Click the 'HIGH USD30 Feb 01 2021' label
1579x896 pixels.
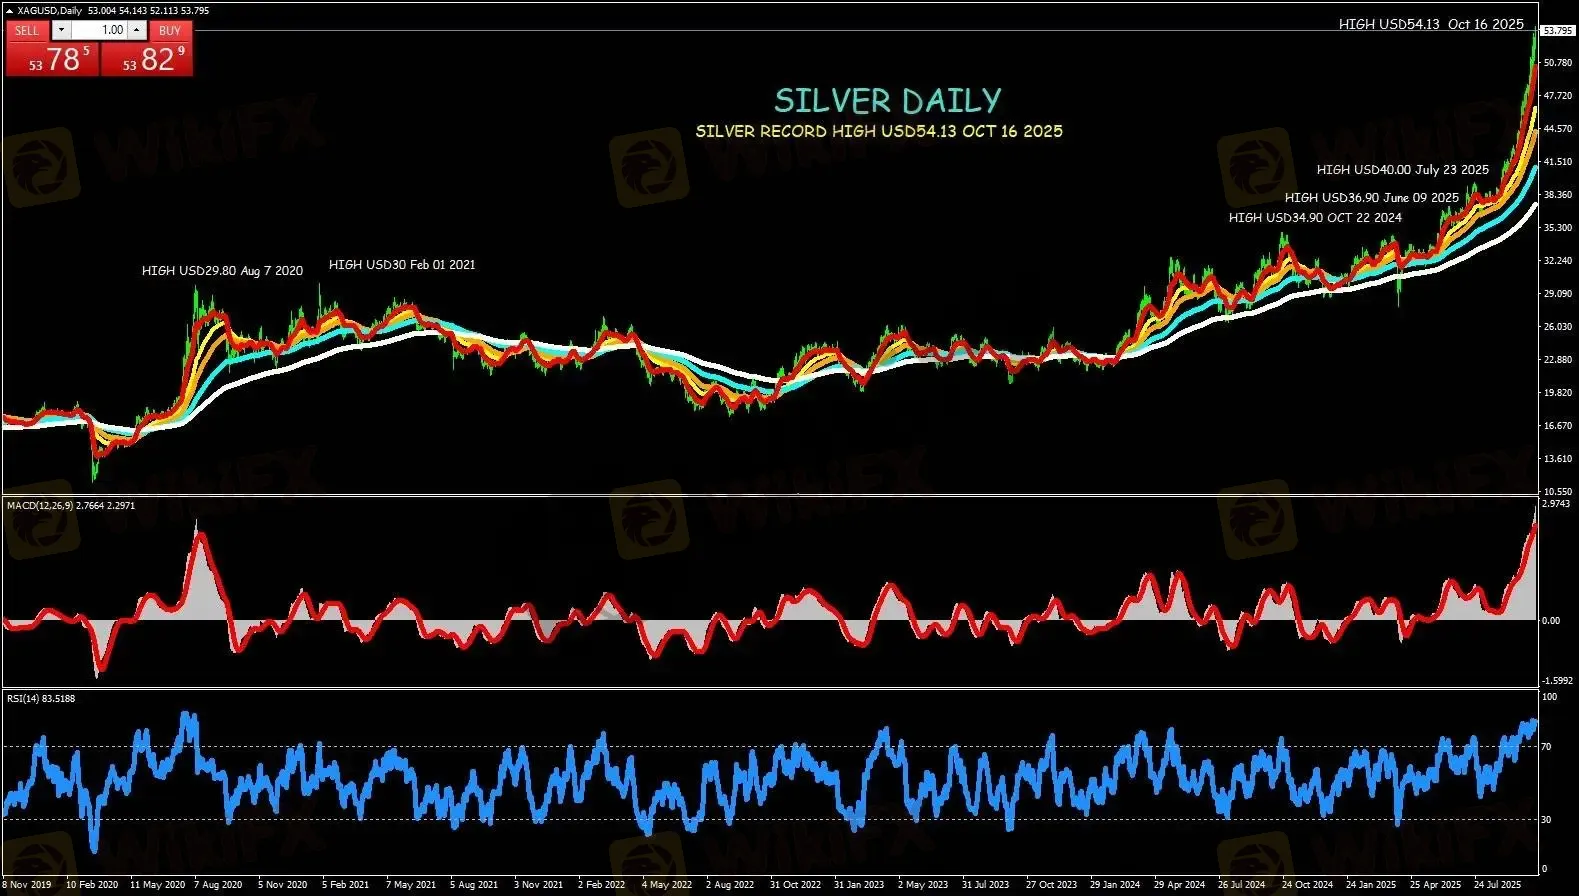[402, 265]
